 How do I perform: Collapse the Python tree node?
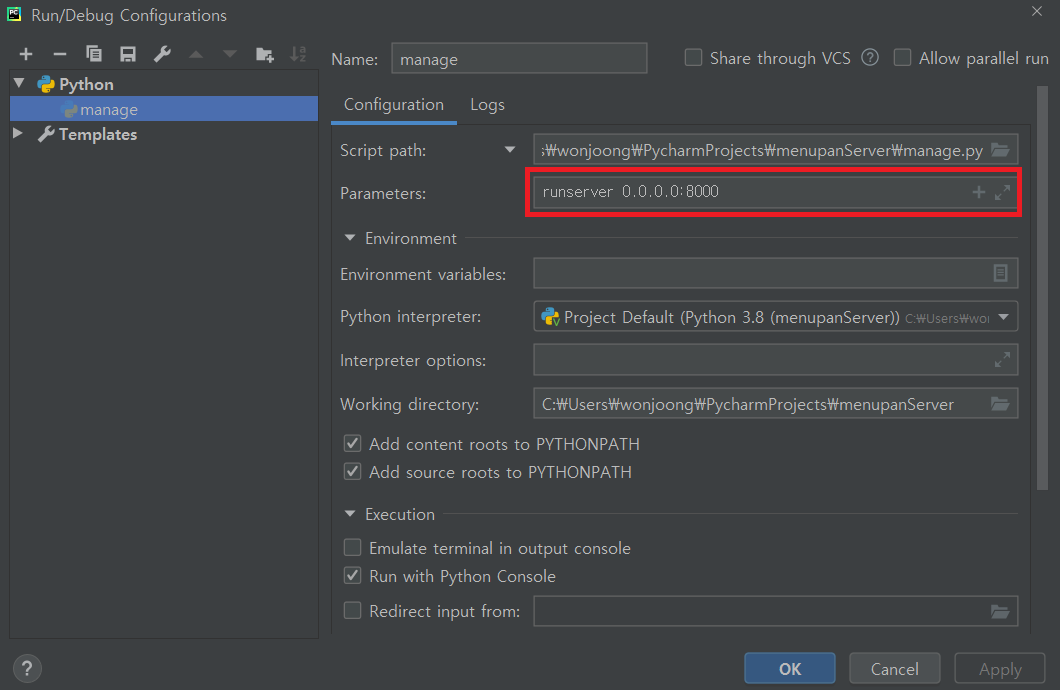(x=20, y=83)
